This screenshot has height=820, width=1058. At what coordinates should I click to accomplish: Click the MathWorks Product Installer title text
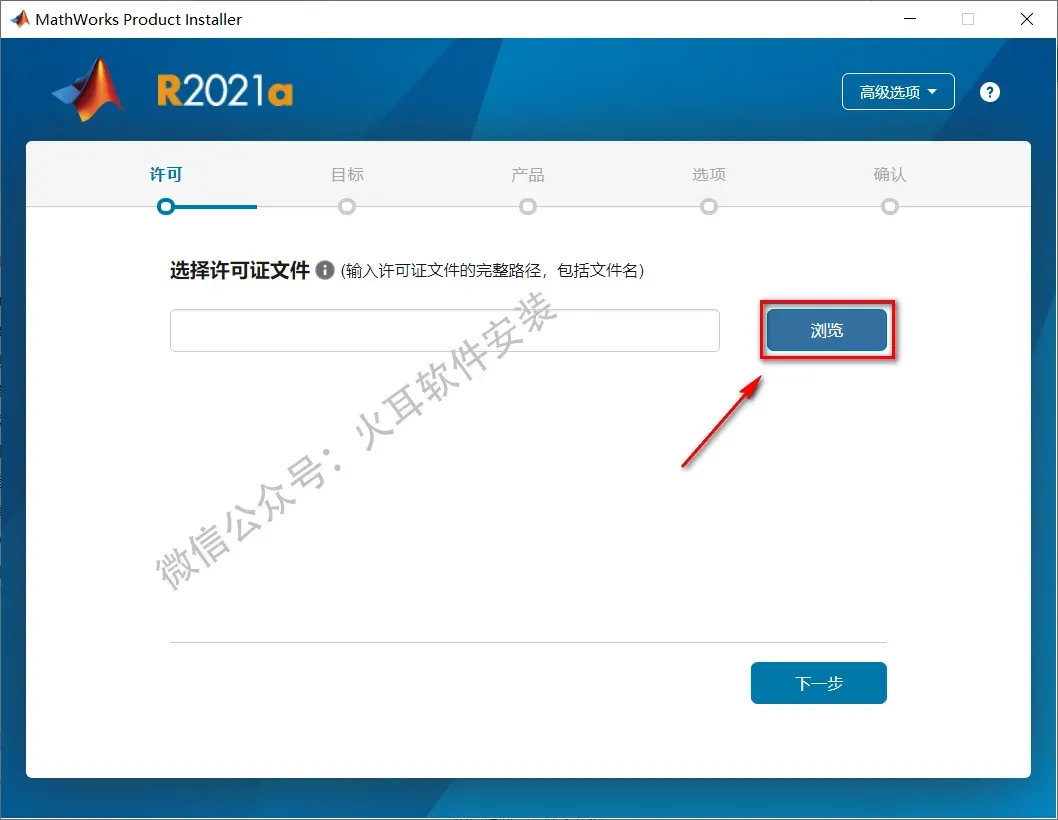point(138,20)
